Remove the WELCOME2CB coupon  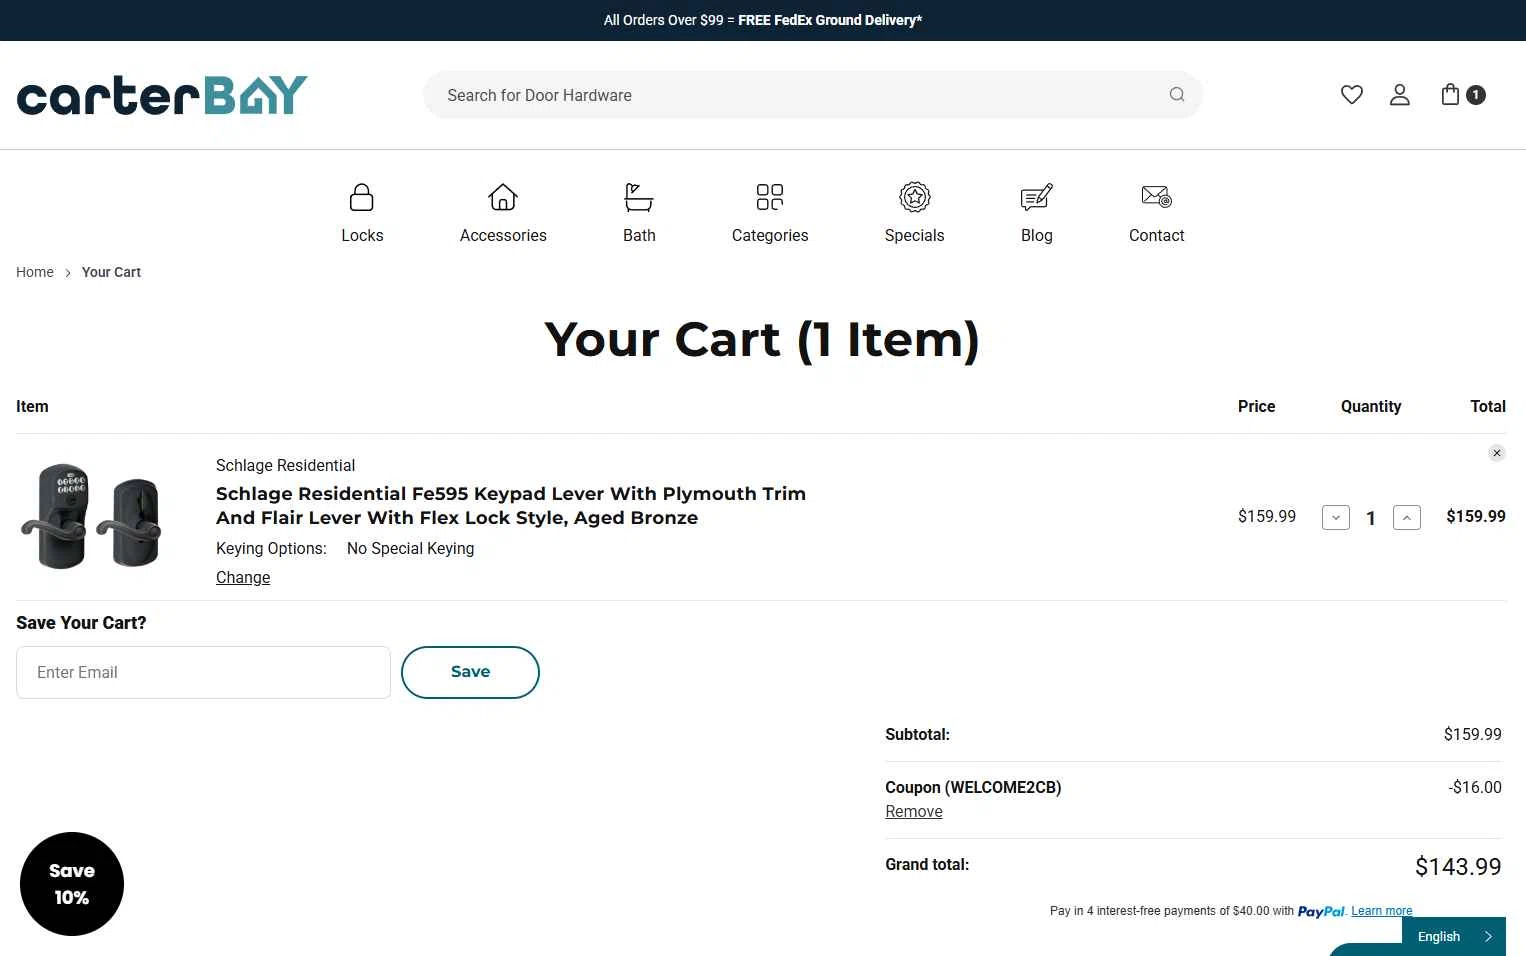(914, 811)
